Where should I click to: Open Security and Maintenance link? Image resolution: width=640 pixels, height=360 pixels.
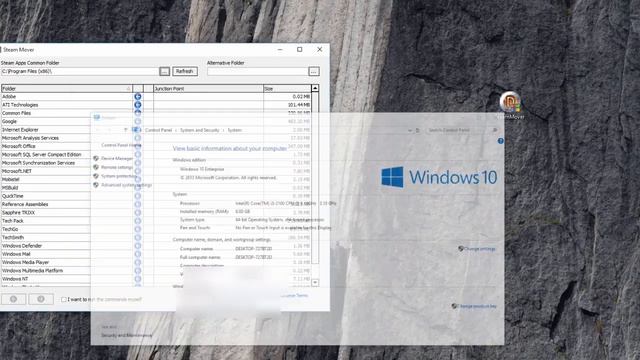tap(127, 336)
